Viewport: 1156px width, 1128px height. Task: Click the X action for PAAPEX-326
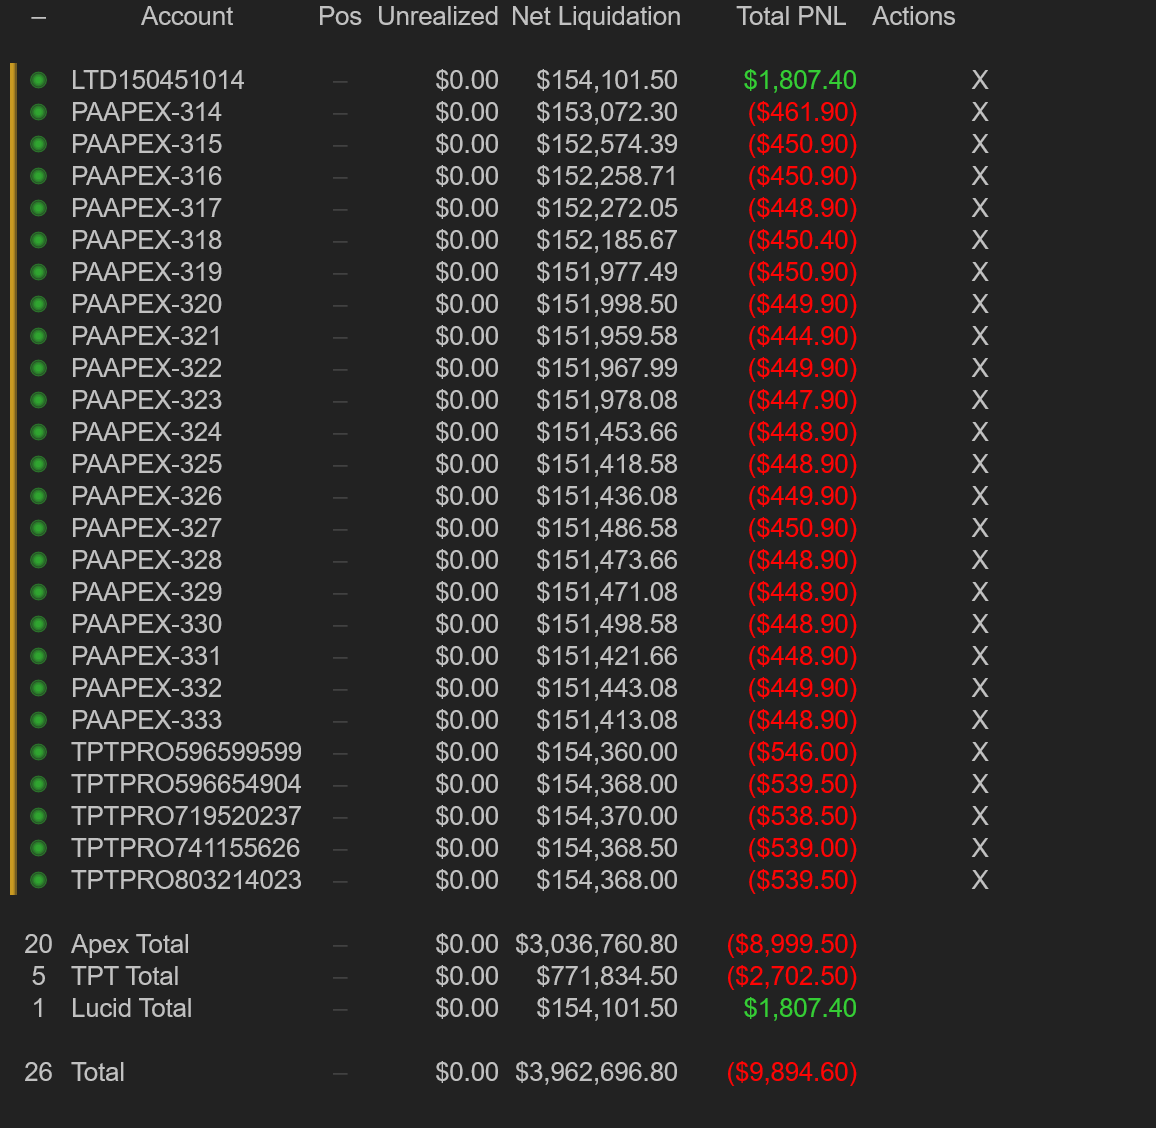click(x=979, y=496)
